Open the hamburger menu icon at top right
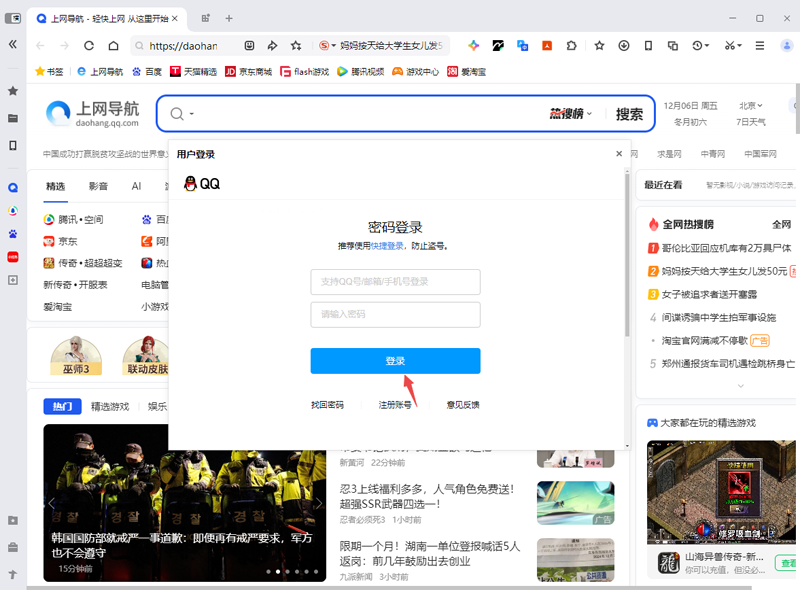This screenshot has height=590, width=800. click(x=760, y=46)
